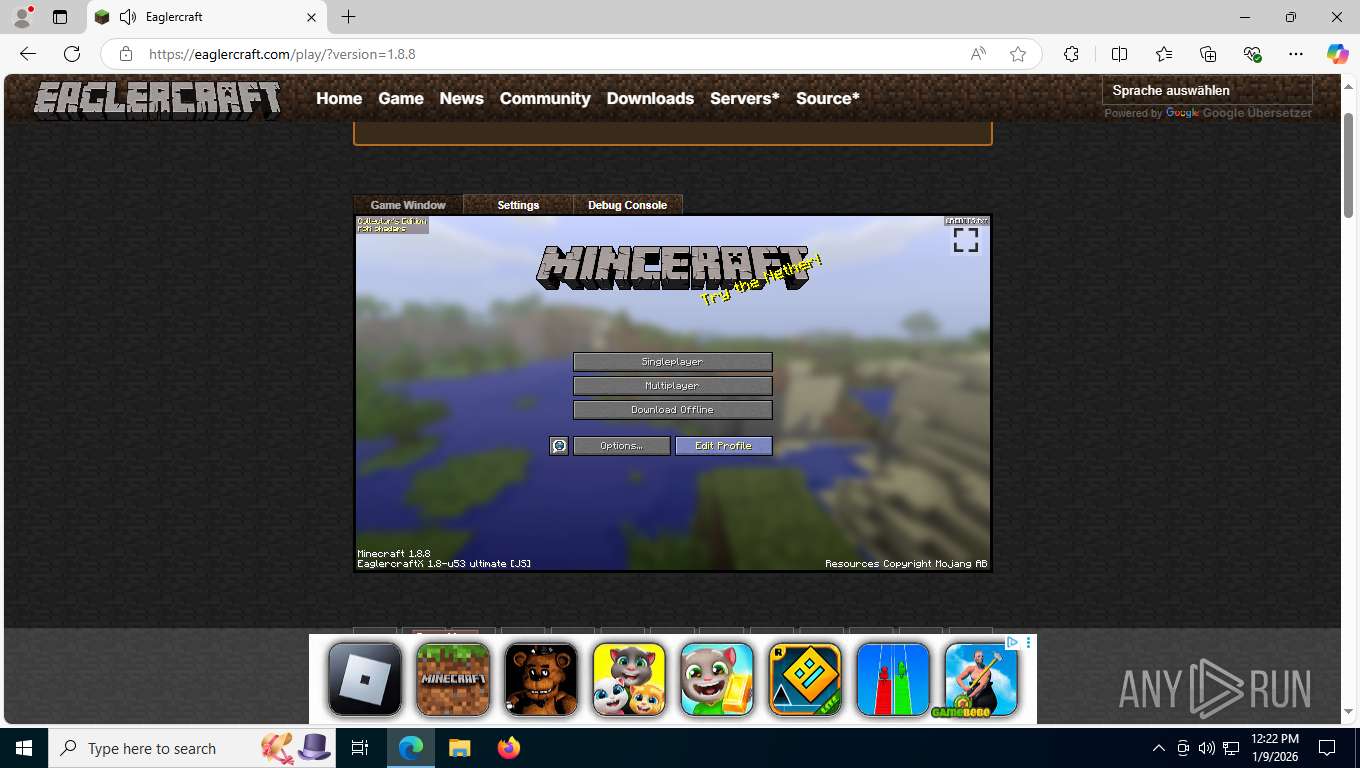Open a new browser tab
Viewport: 1360px width, 768px height.
pyautogui.click(x=348, y=17)
